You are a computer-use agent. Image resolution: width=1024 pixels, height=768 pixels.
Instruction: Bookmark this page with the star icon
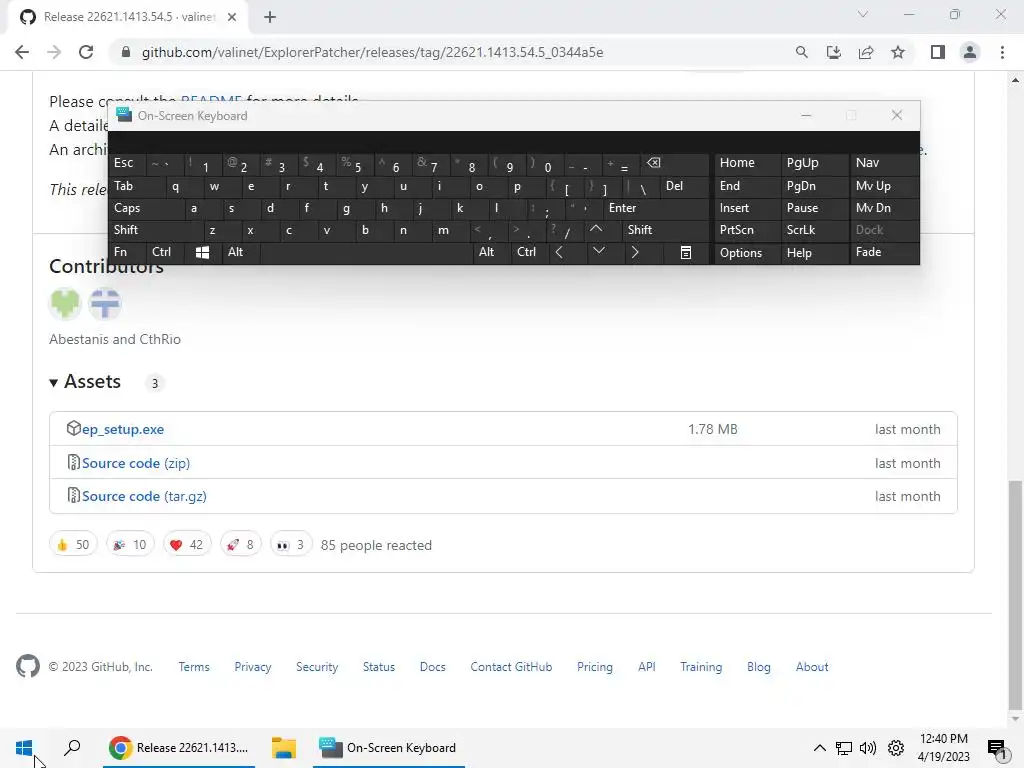point(898,52)
